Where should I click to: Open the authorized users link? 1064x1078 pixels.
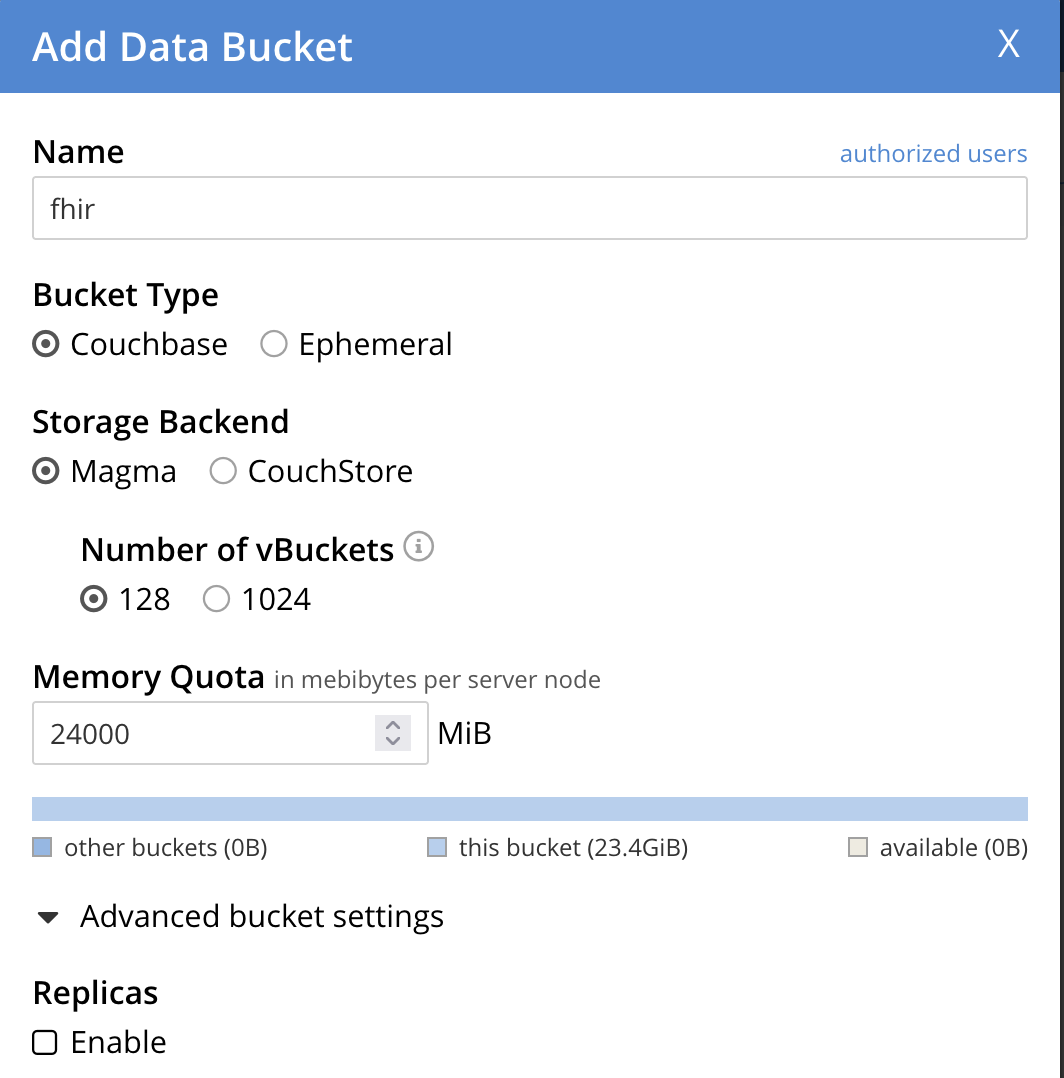click(x=933, y=153)
